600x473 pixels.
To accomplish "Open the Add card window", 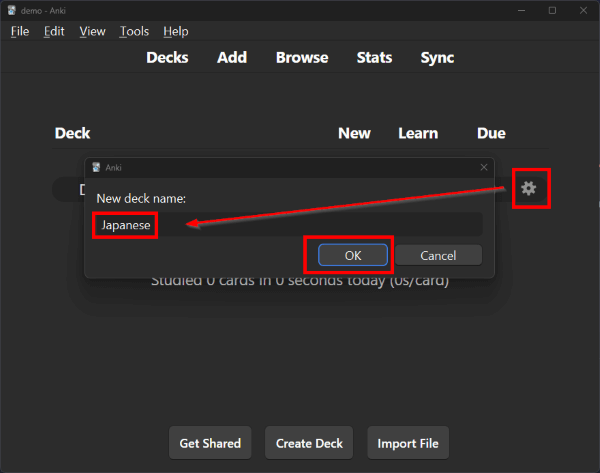I will (232, 57).
